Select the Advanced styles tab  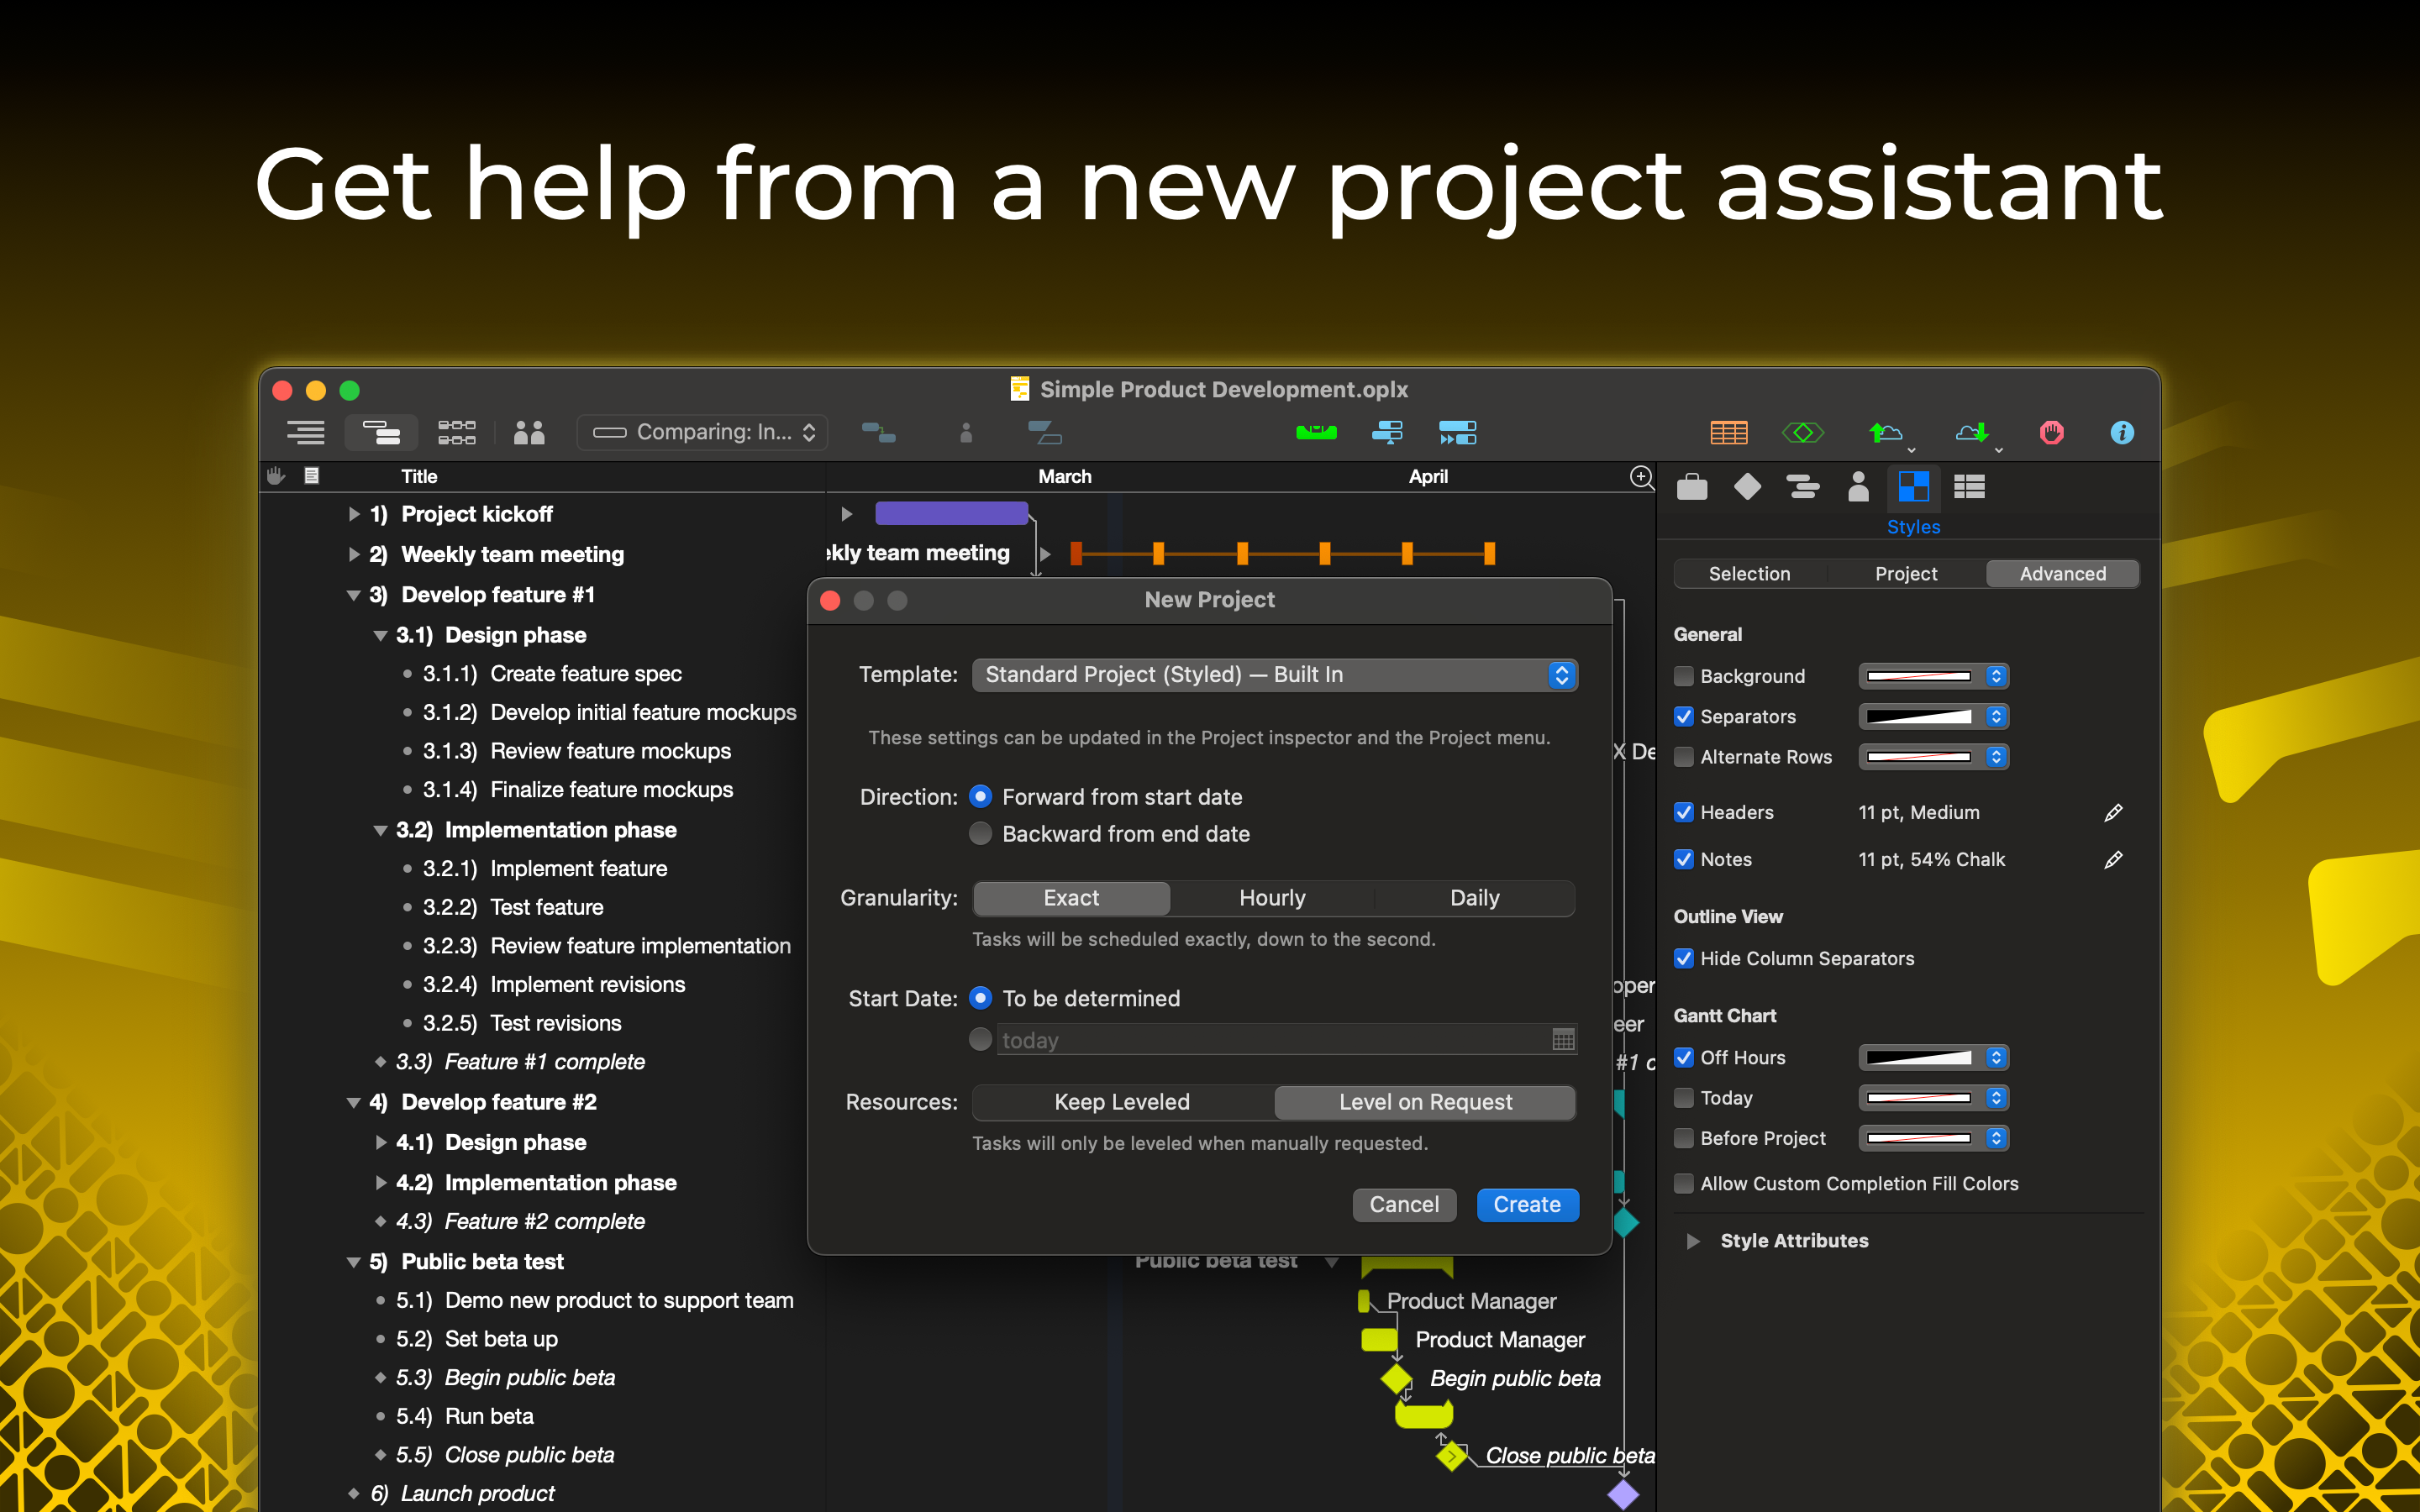coord(2062,574)
